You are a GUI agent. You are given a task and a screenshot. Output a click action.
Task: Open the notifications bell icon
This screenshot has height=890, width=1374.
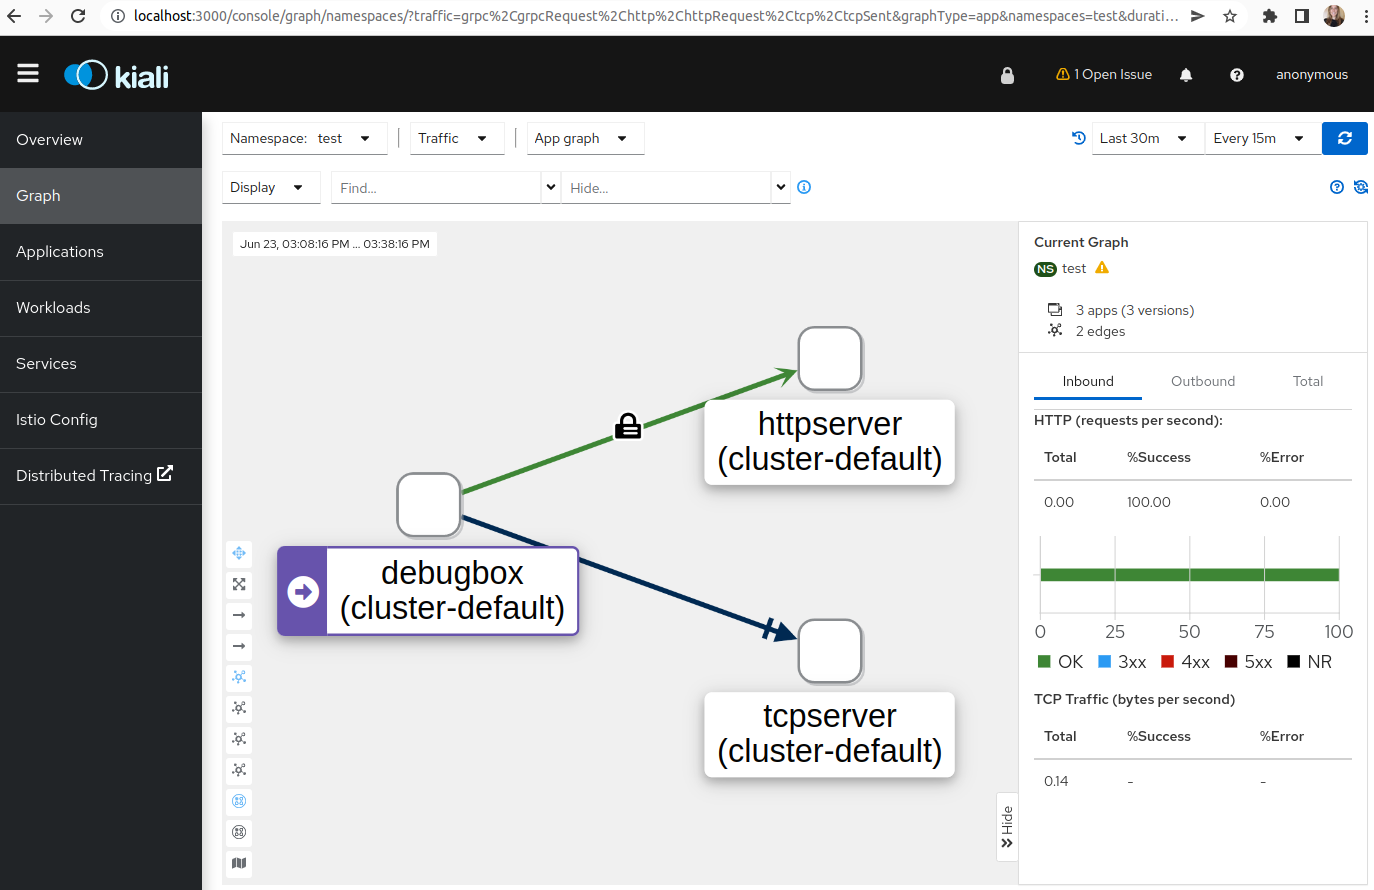[x=1186, y=75]
